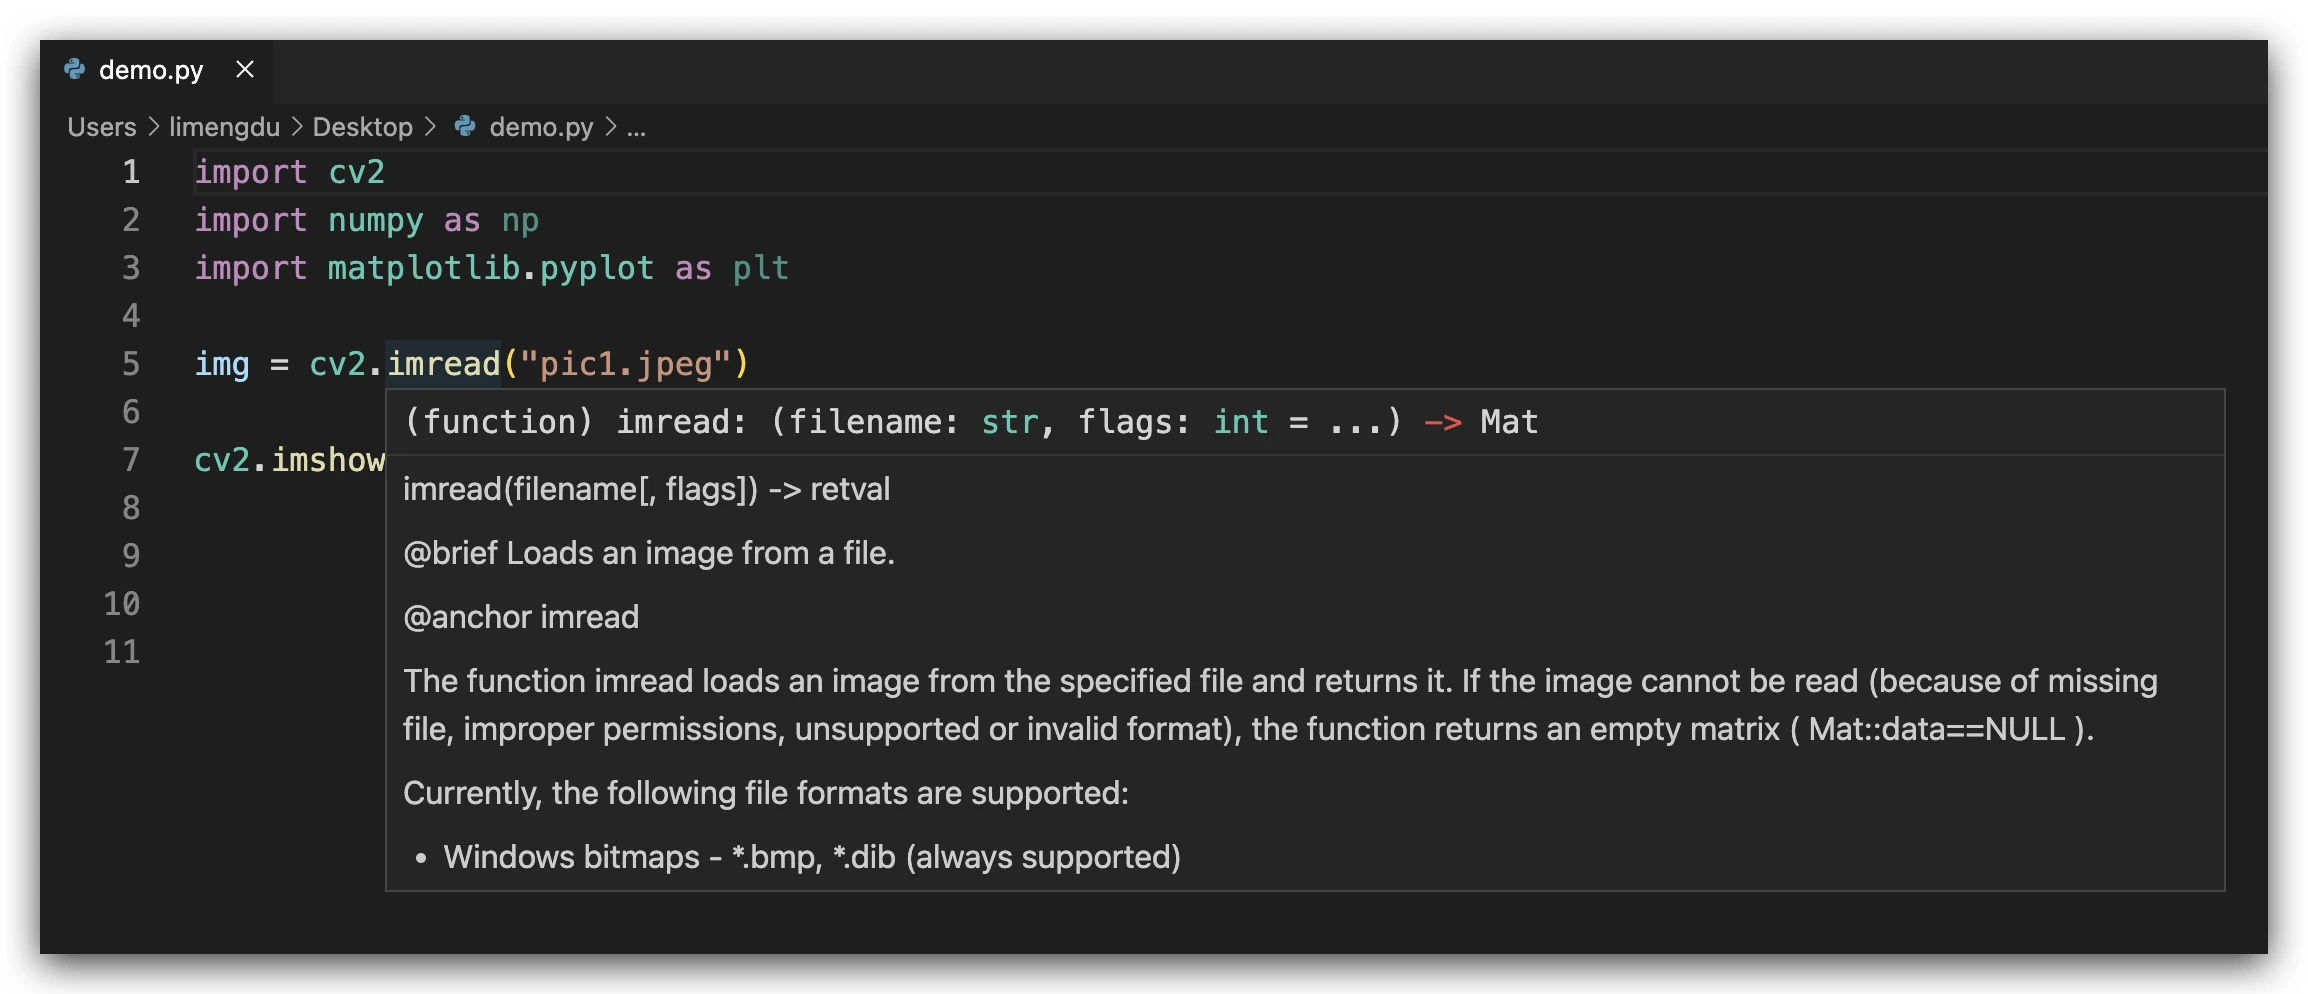Place cursor on the imread function call

point(443,364)
